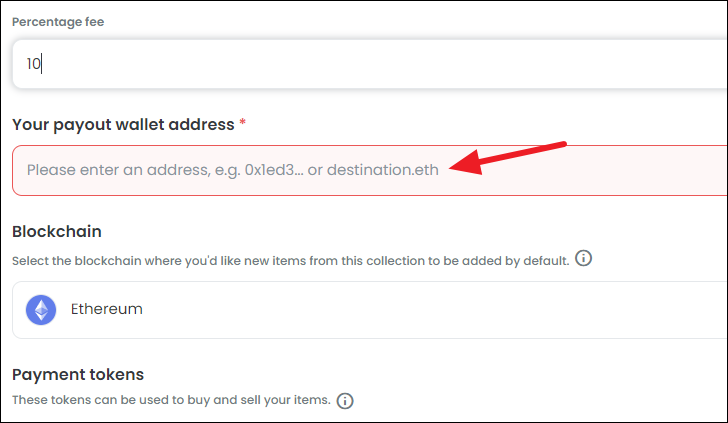
Task: Click the Blockchain section heading
Action: point(57,231)
